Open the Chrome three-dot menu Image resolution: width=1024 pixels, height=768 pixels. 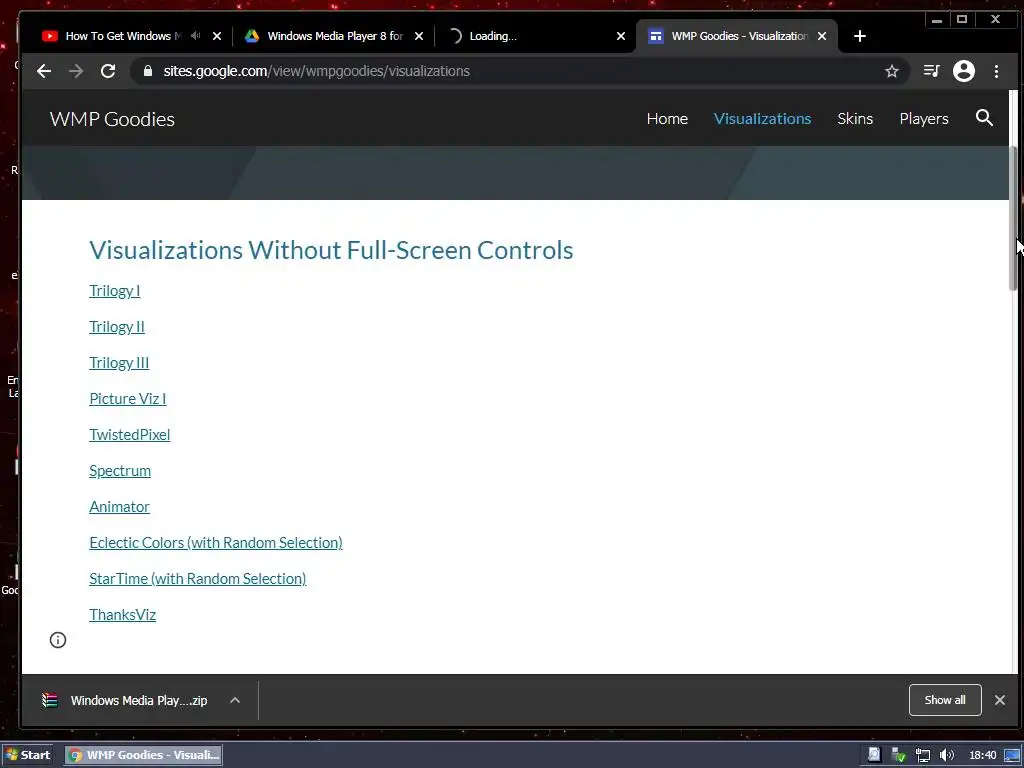coord(996,71)
